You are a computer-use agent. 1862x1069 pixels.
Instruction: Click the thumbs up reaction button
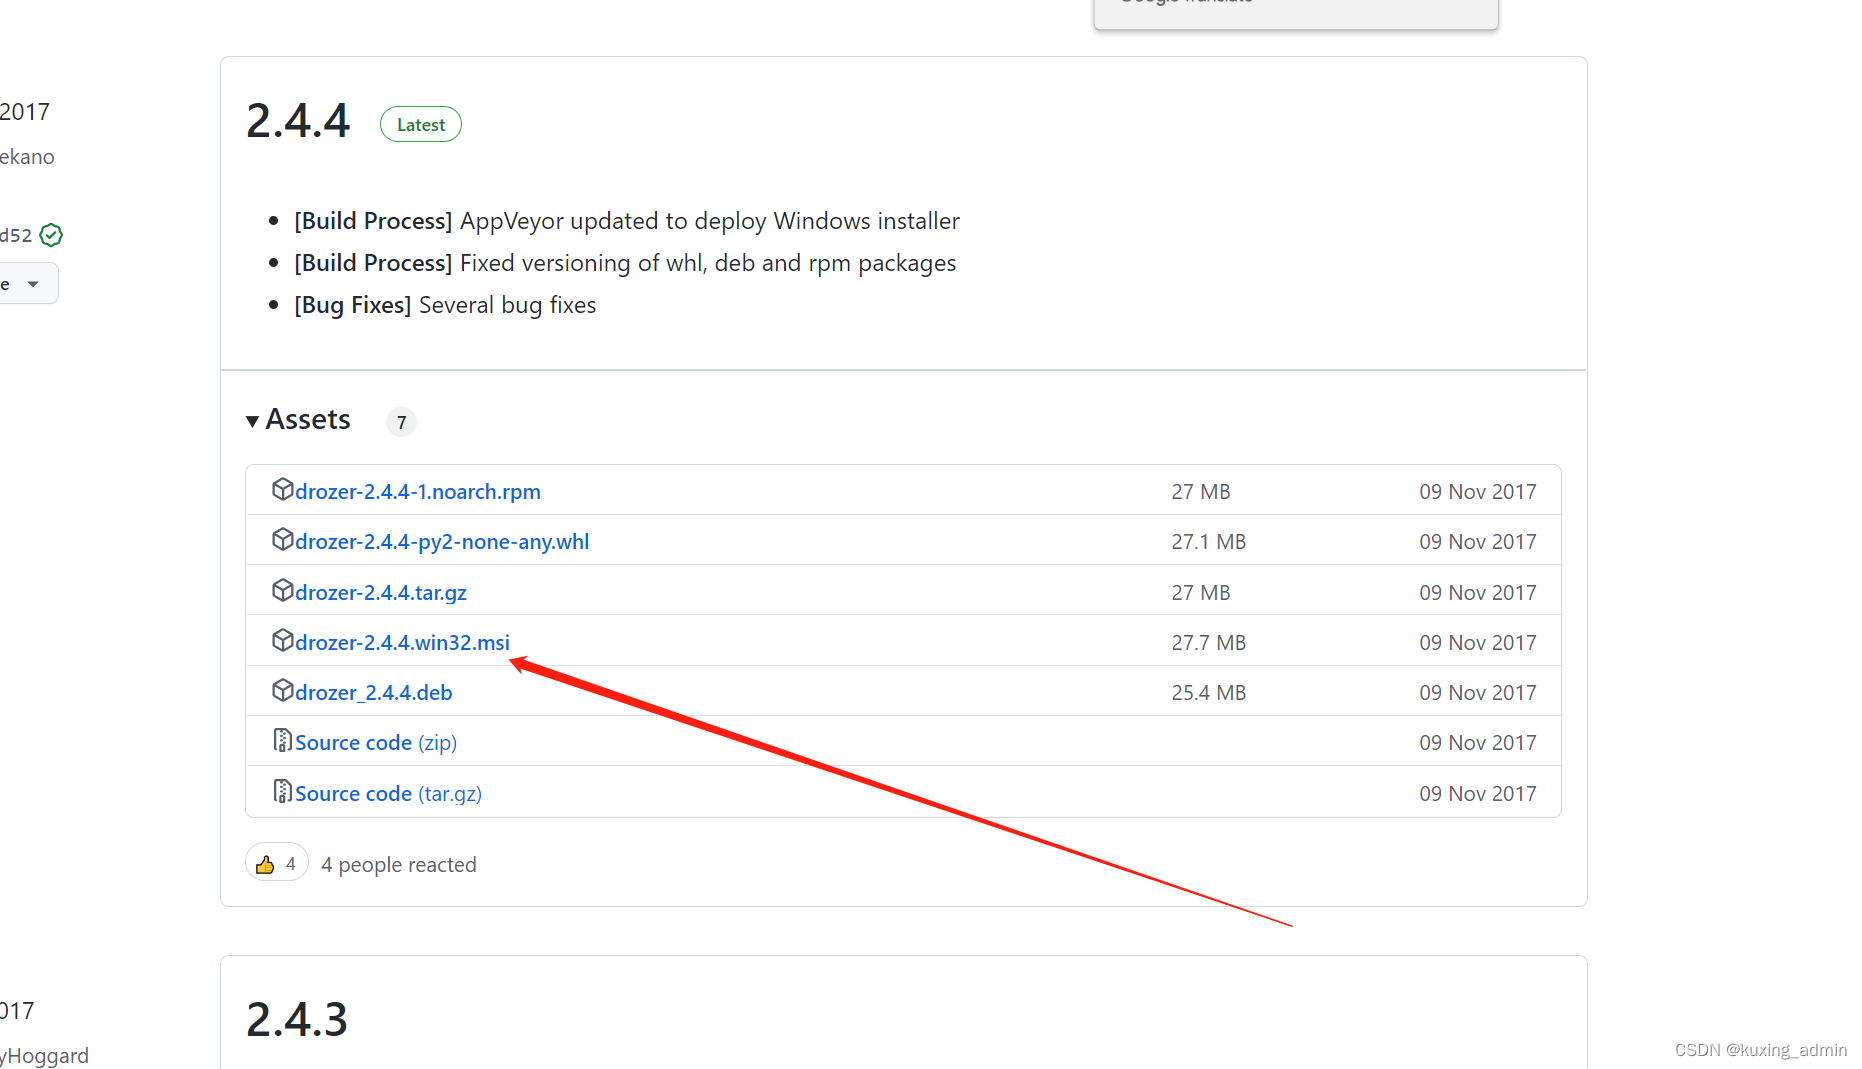(x=277, y=864)
